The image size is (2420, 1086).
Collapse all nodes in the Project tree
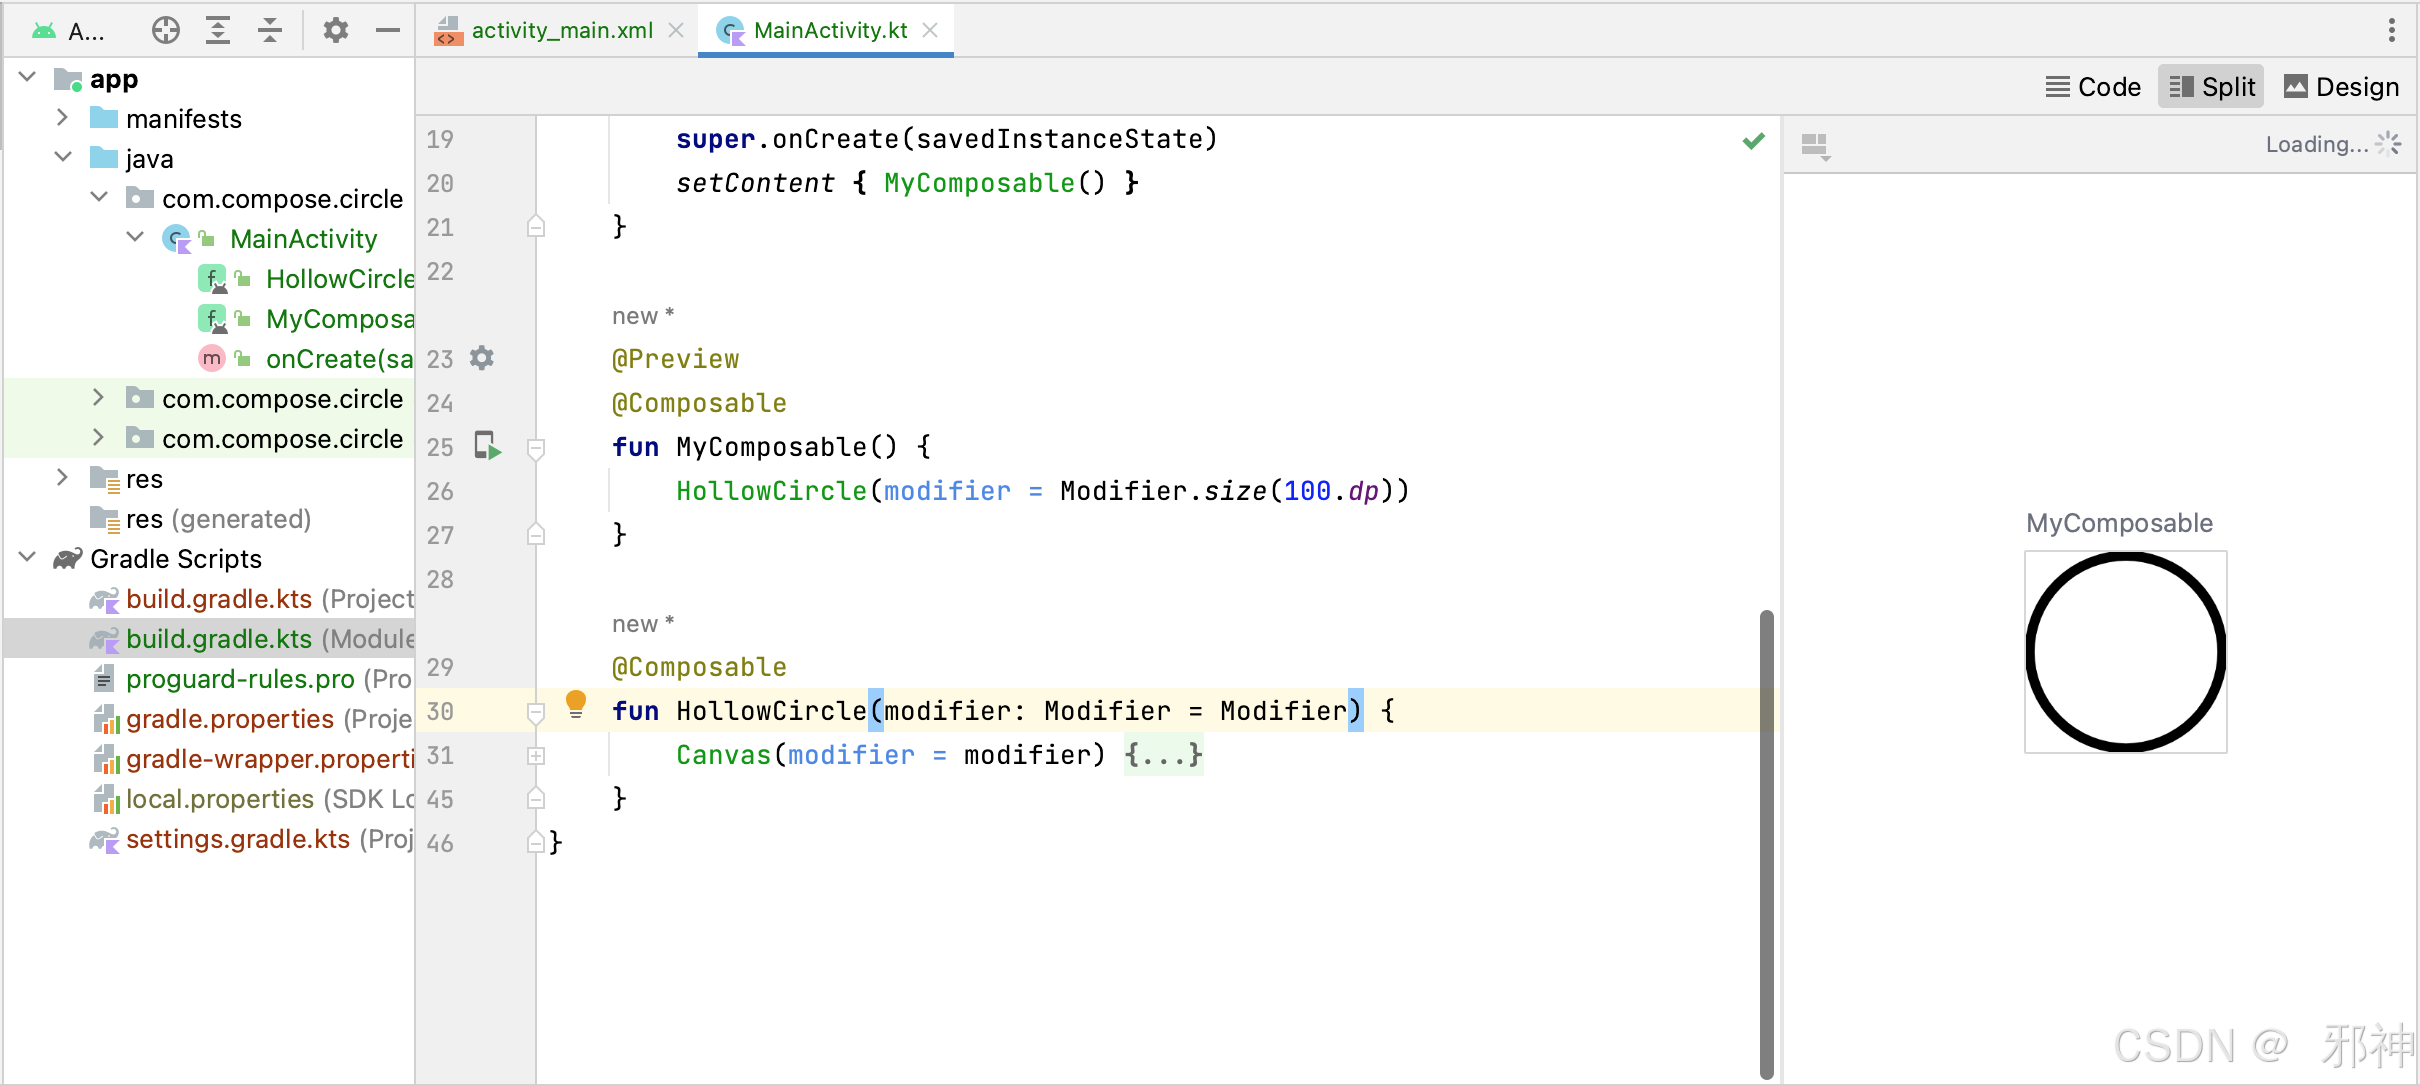pos(268,30)
